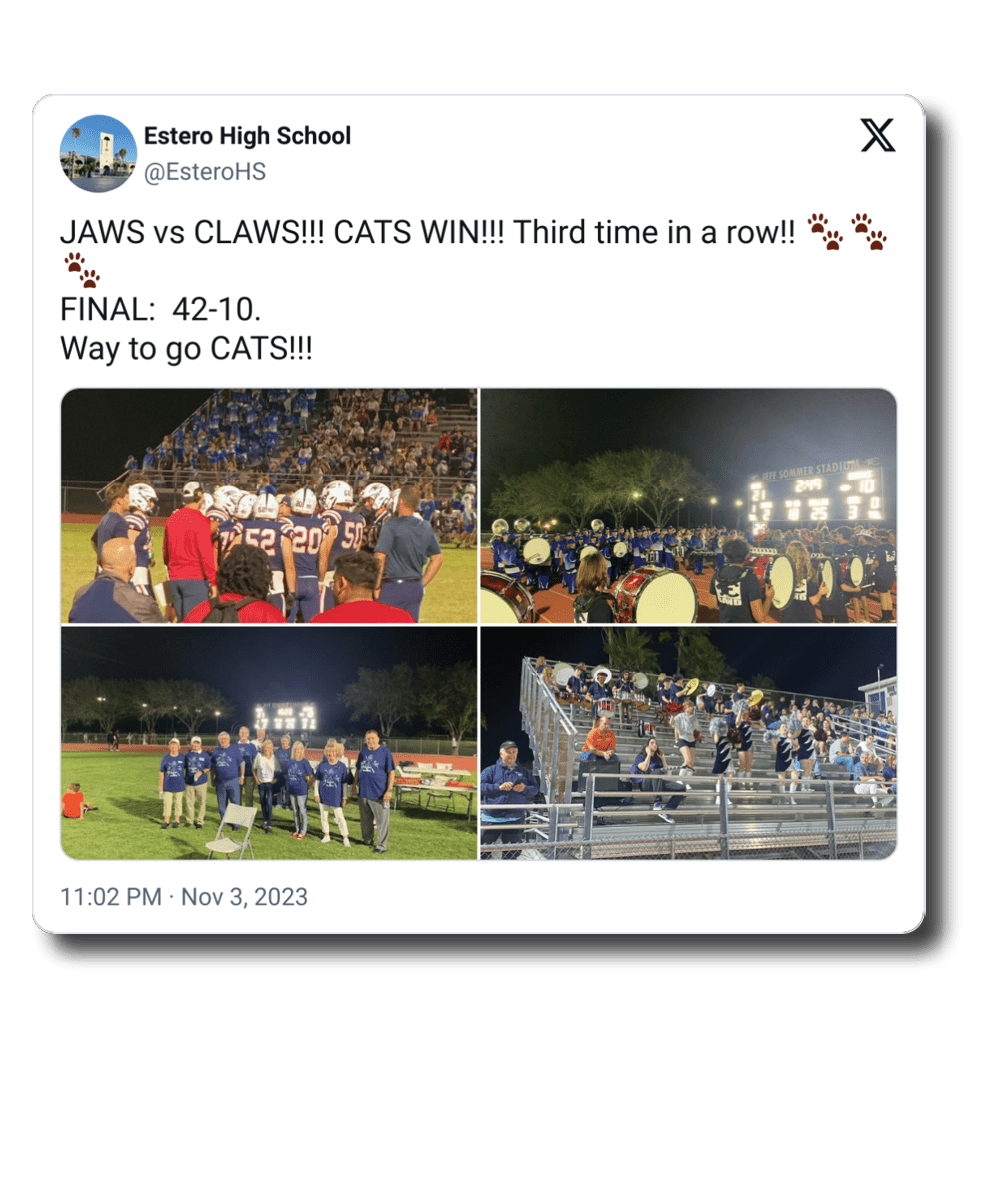Open the football huddle photo
This screenshot has height=1177, width=996.
(269, 506)
